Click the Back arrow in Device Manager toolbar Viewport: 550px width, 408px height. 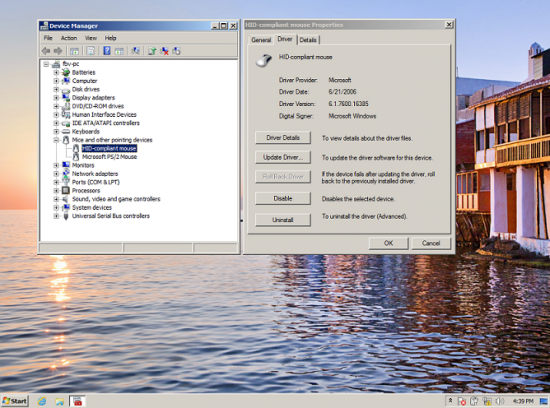[46, 51]
